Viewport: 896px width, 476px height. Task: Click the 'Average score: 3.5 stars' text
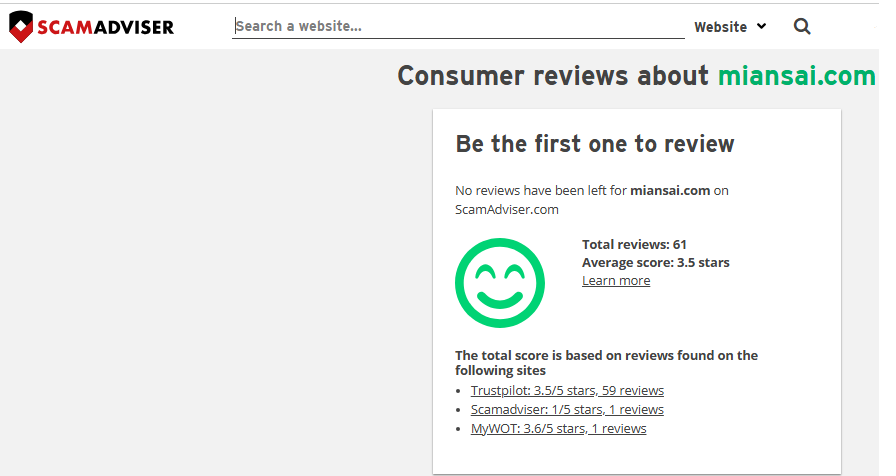[x=655, y=263]
